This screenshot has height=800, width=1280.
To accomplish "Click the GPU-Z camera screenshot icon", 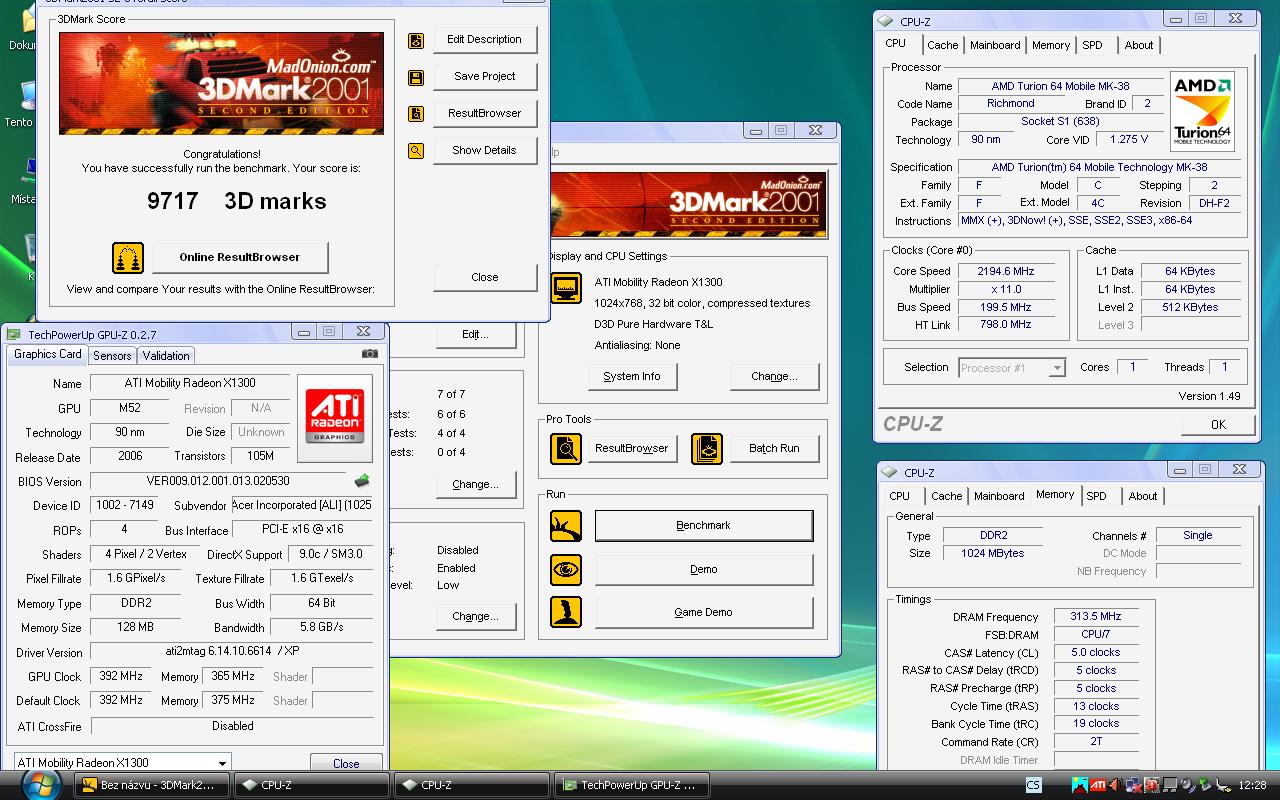I will tap(370, 353).
